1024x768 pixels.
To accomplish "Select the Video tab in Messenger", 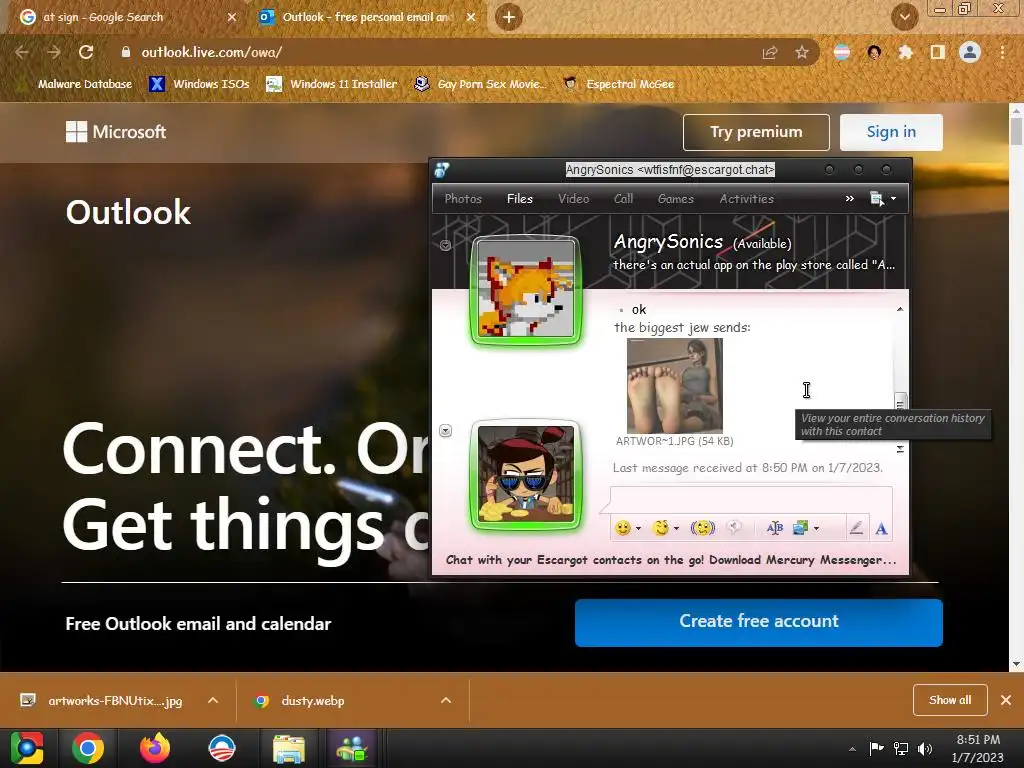I will [573, 199].
